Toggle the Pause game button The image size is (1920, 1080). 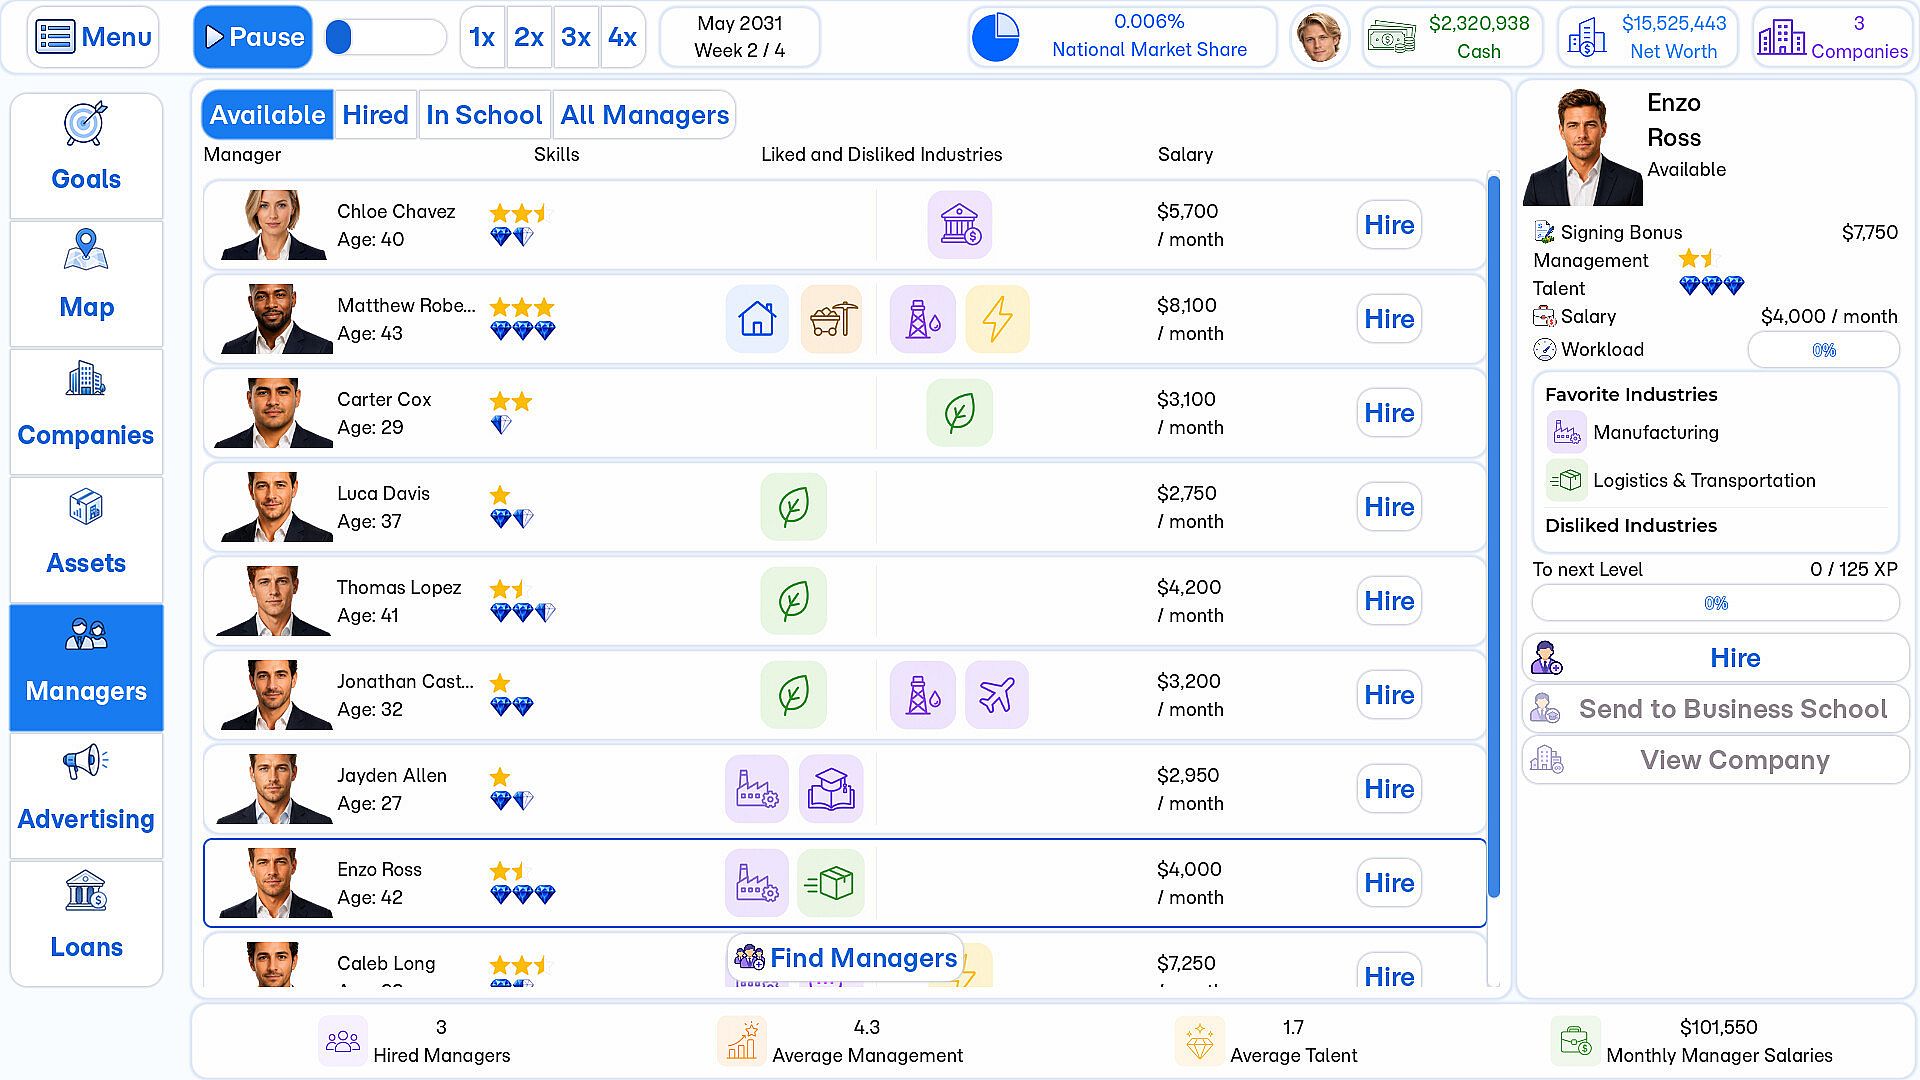pyautogui.click(x=253, y=37)
